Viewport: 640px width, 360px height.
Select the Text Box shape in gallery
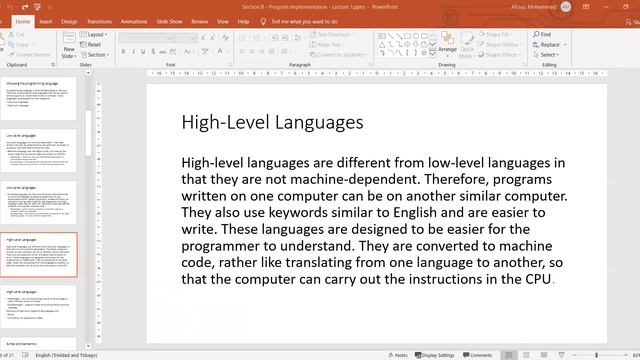[382, 36]
